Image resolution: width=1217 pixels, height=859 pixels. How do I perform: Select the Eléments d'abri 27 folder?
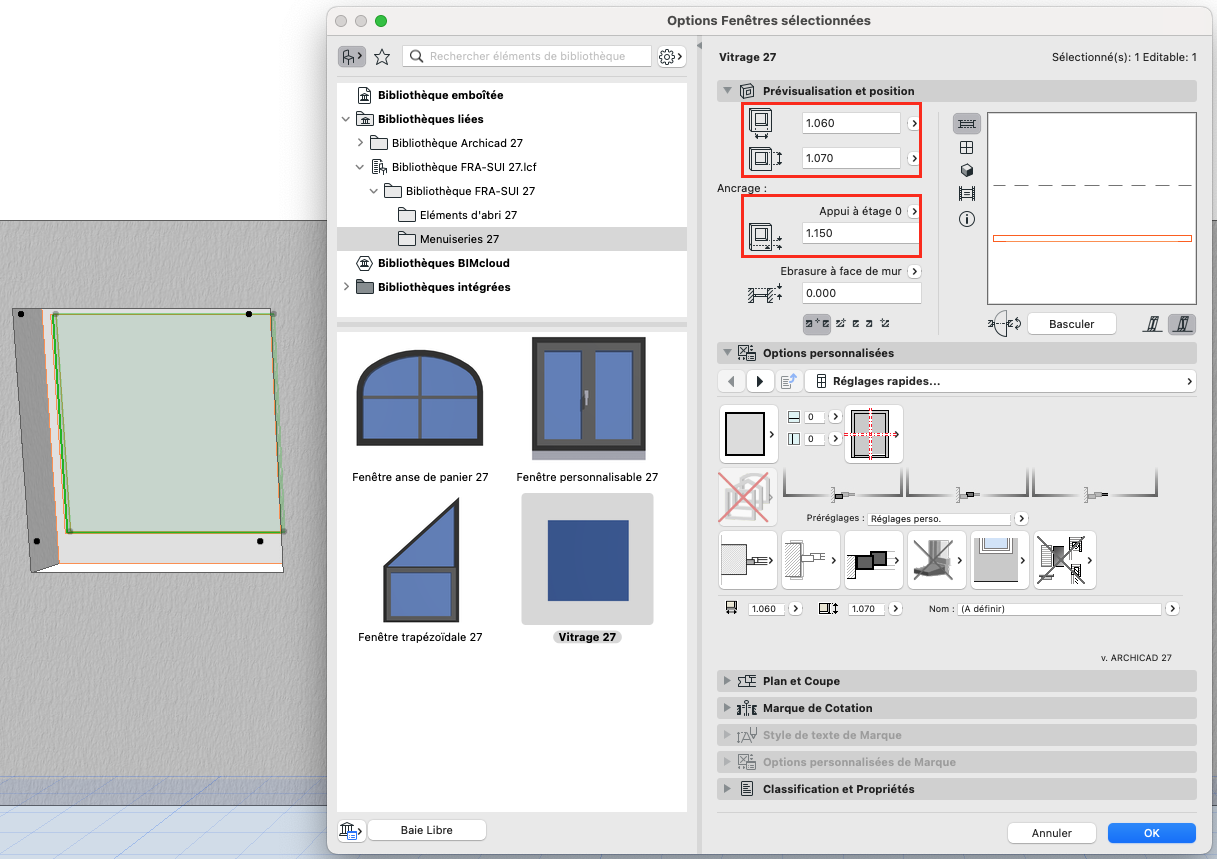[468, 215]
